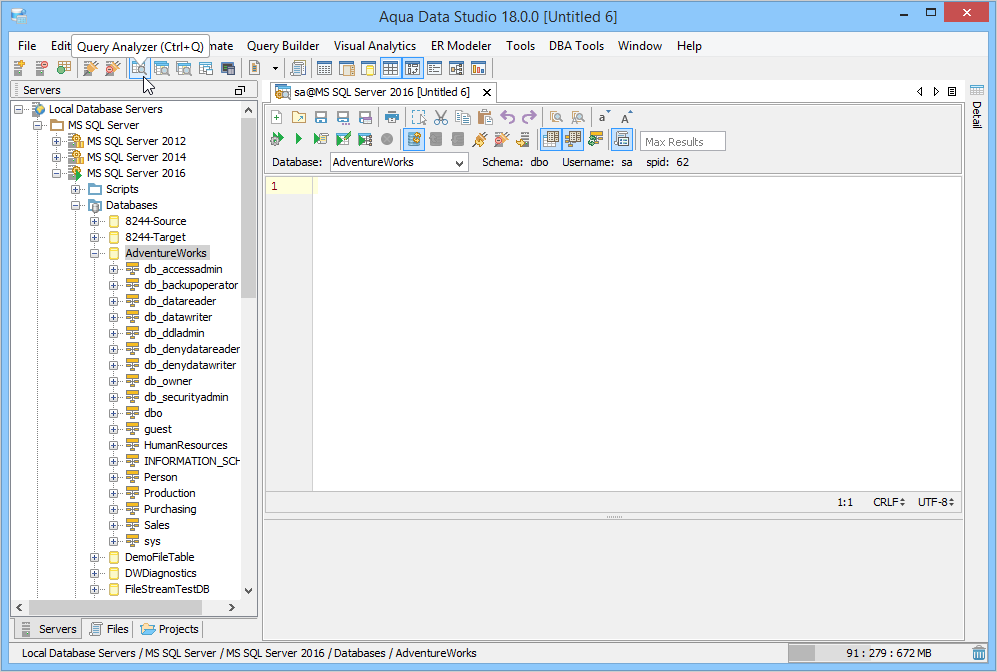Collapse the AdventureWorks database node
The image size is (997, 672).
click(x=94, y=253)
